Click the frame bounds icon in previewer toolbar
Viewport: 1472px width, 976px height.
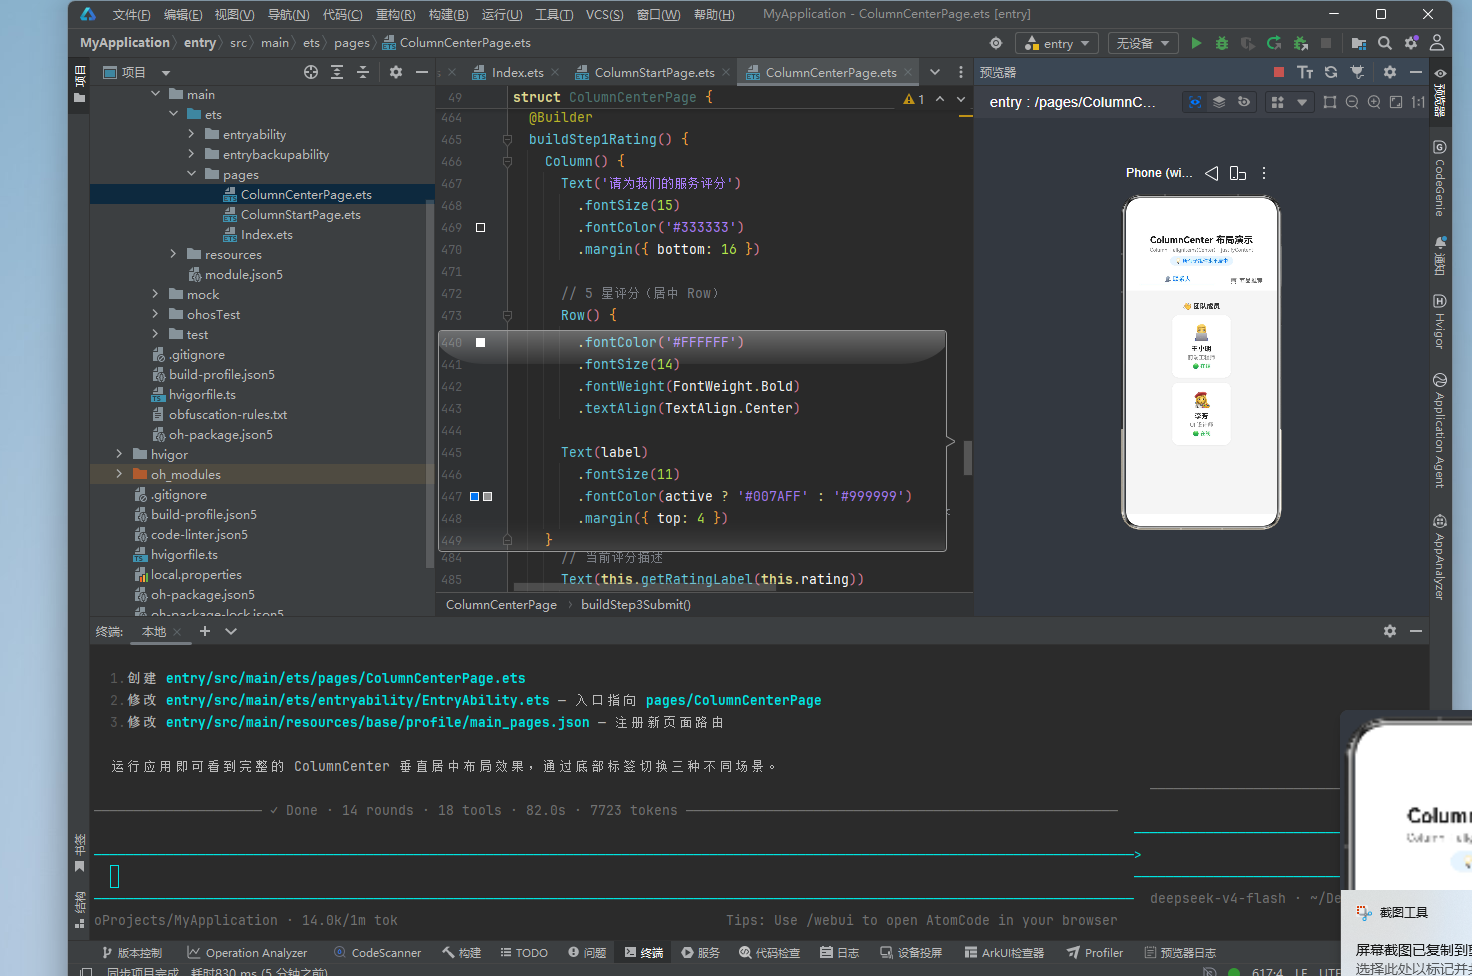pyautogui.click(x=1330, y=102)
